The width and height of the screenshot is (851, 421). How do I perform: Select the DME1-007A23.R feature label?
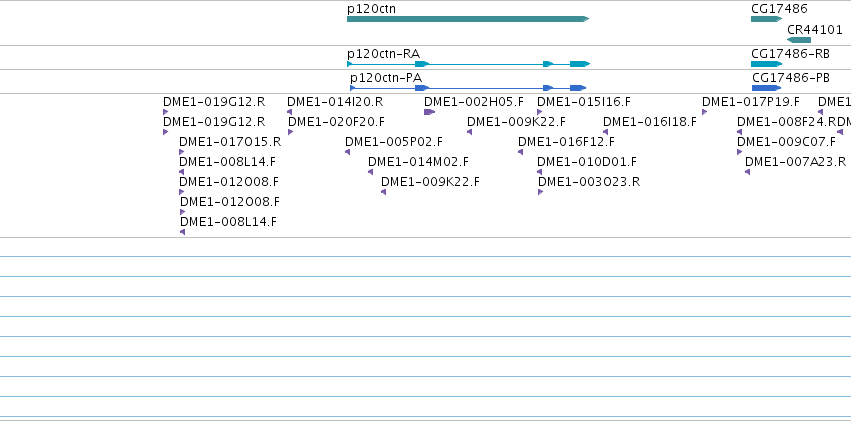tap(796, 161)
